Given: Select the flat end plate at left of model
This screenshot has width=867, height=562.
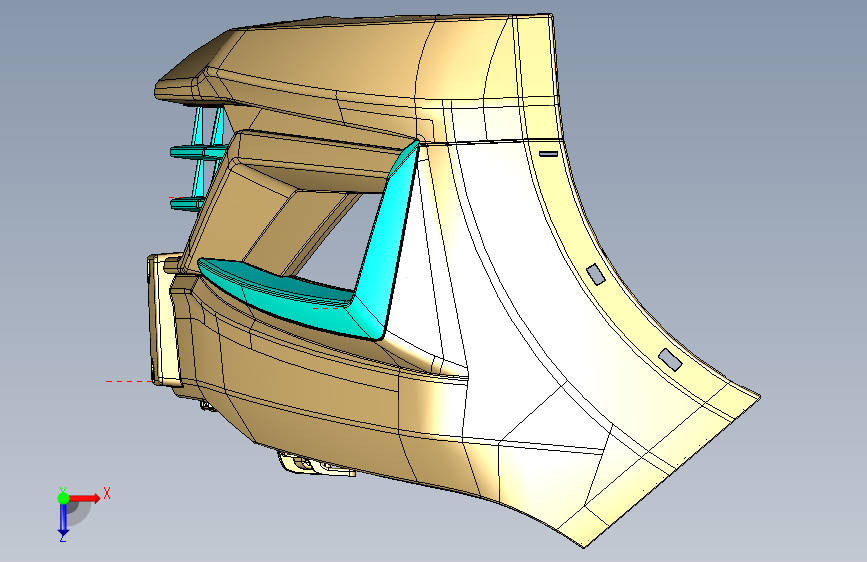Looking at the screenshot, I should tap(164, 320).
